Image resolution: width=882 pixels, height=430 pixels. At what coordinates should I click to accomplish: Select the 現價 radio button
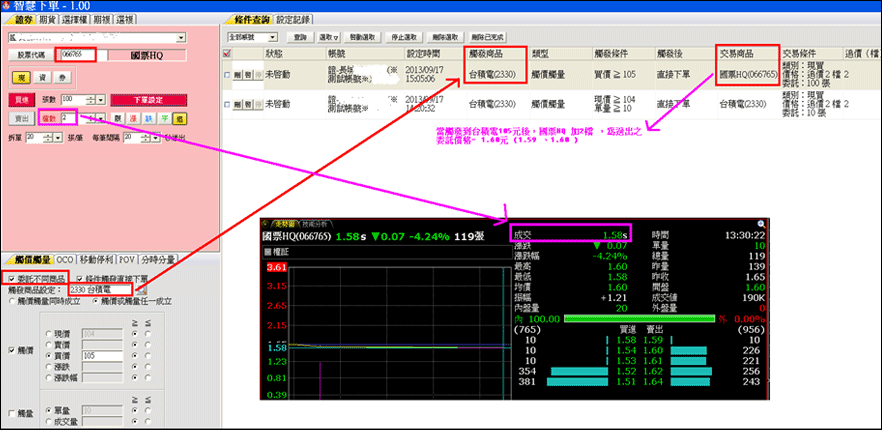pos(48,334)
